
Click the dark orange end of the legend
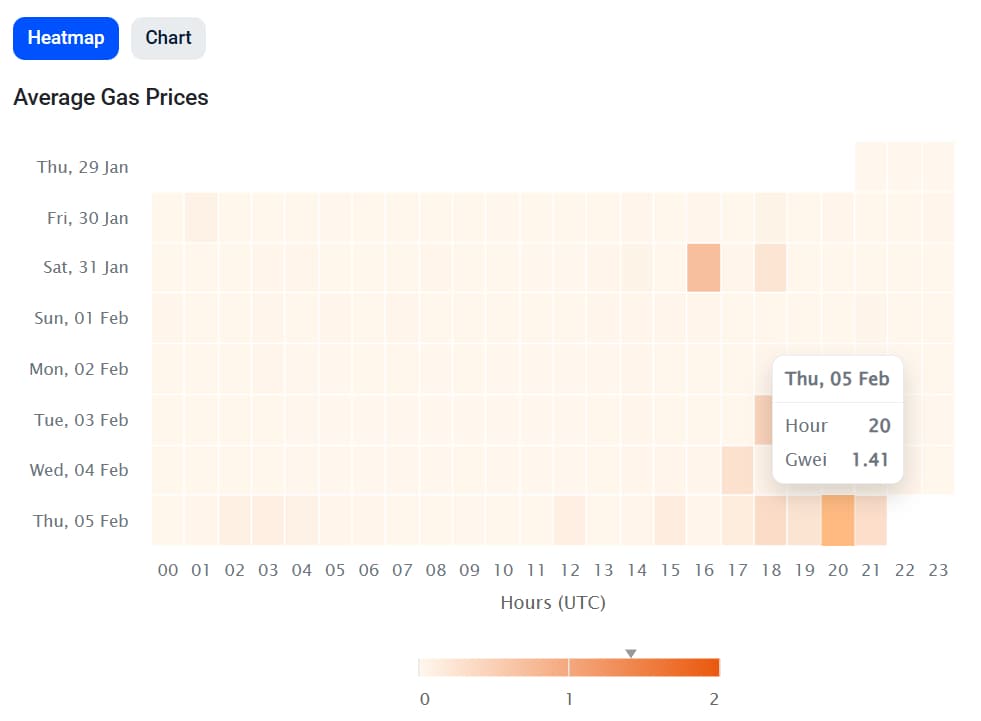click(710, 668)
